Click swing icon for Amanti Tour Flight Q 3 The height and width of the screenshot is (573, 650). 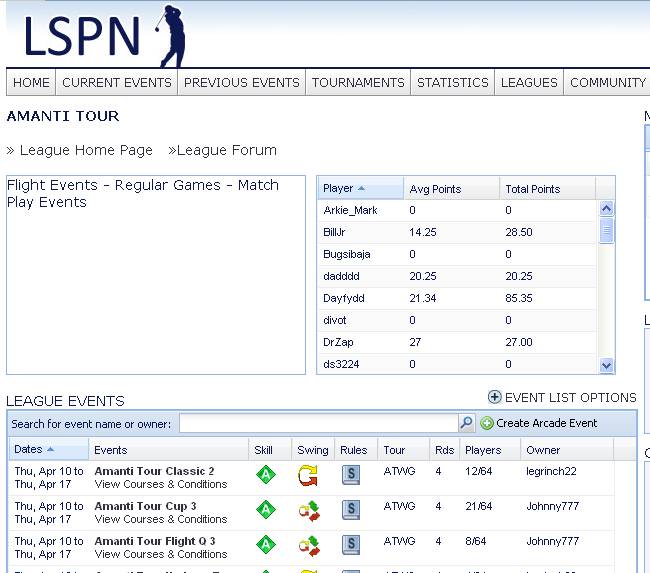308,546
